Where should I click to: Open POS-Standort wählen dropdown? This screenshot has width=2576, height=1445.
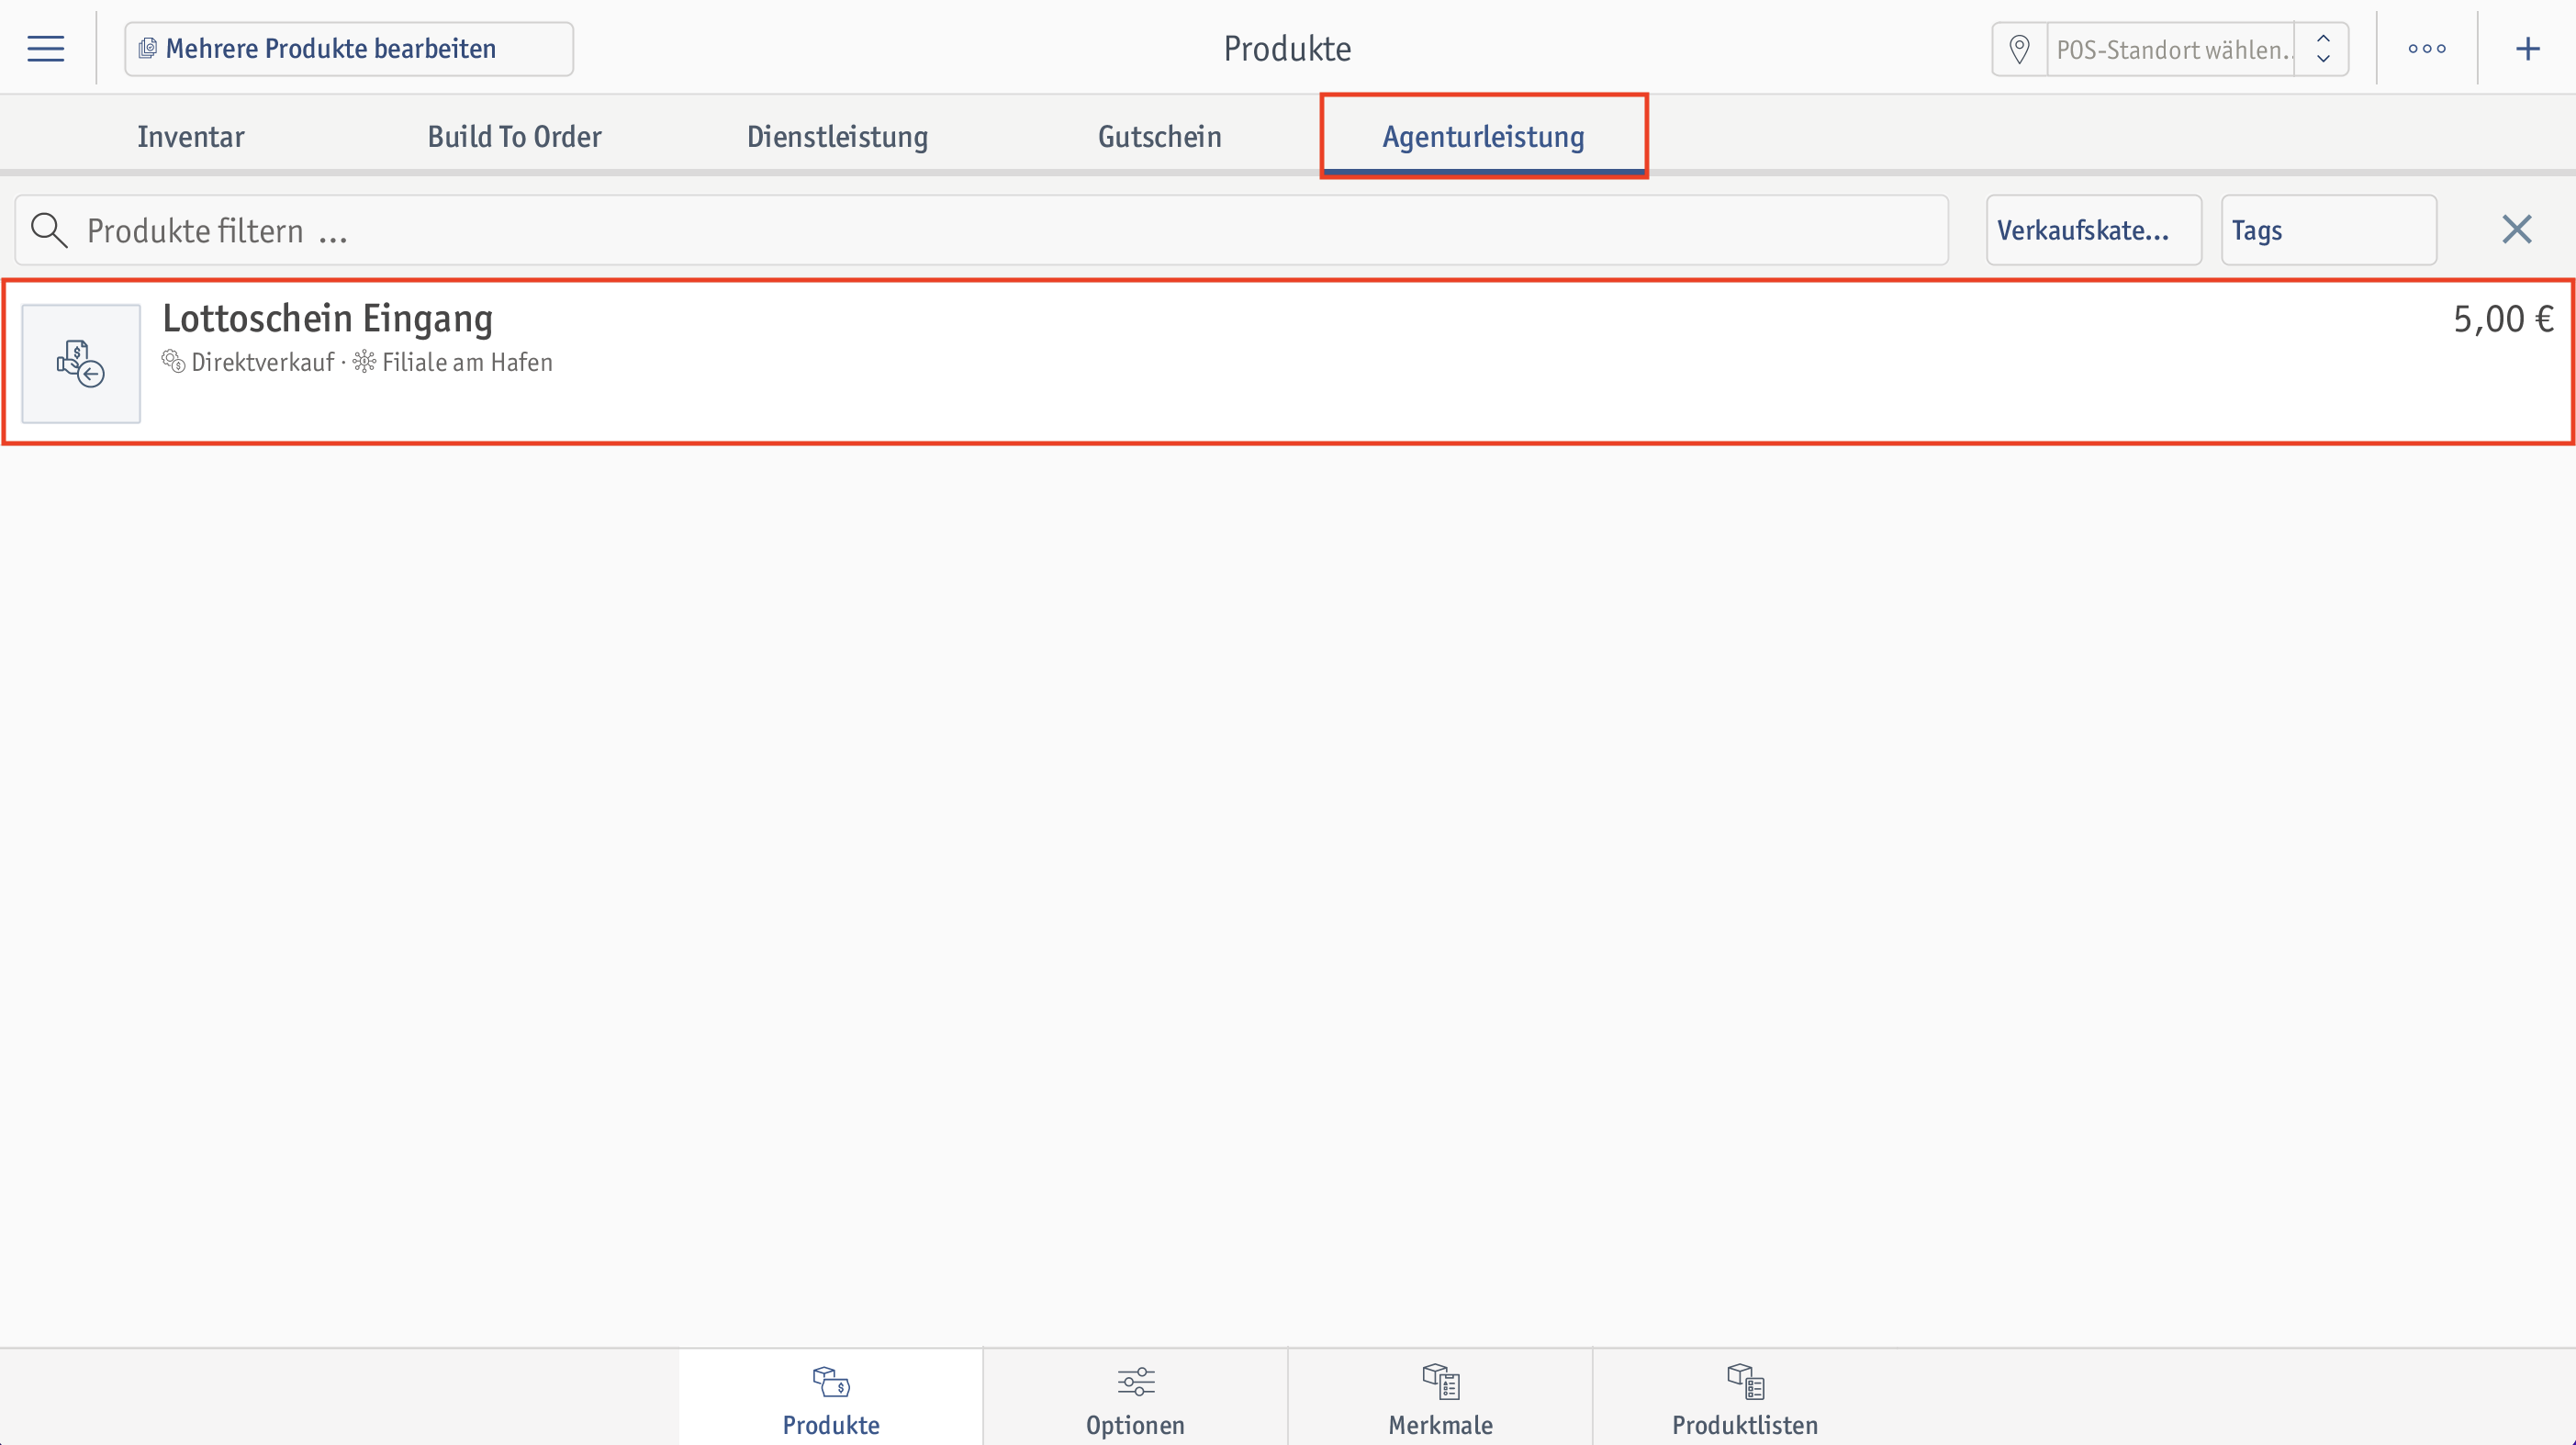2170,49
